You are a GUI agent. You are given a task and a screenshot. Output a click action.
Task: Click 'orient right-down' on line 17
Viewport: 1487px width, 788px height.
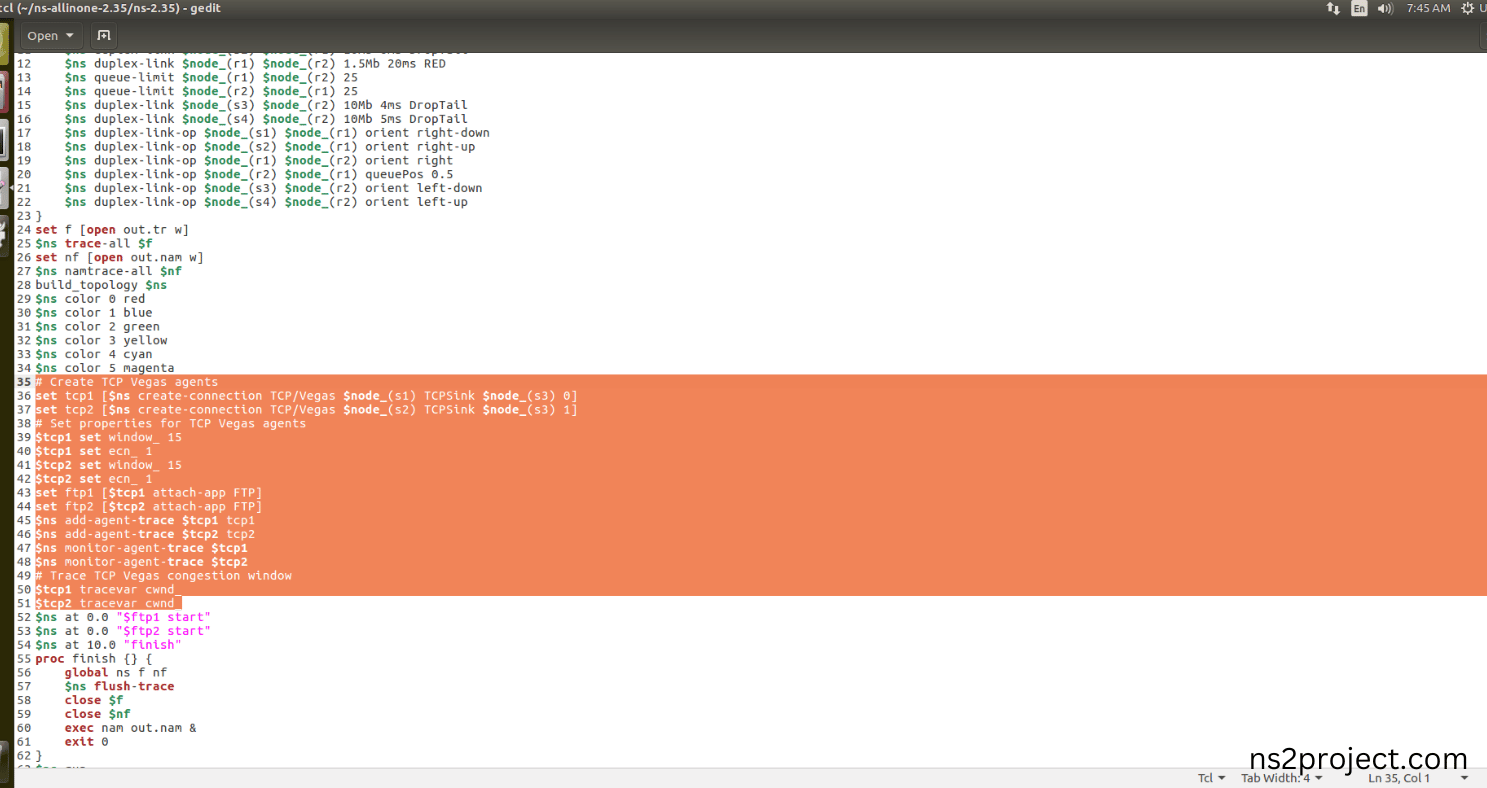pos(427,133)
